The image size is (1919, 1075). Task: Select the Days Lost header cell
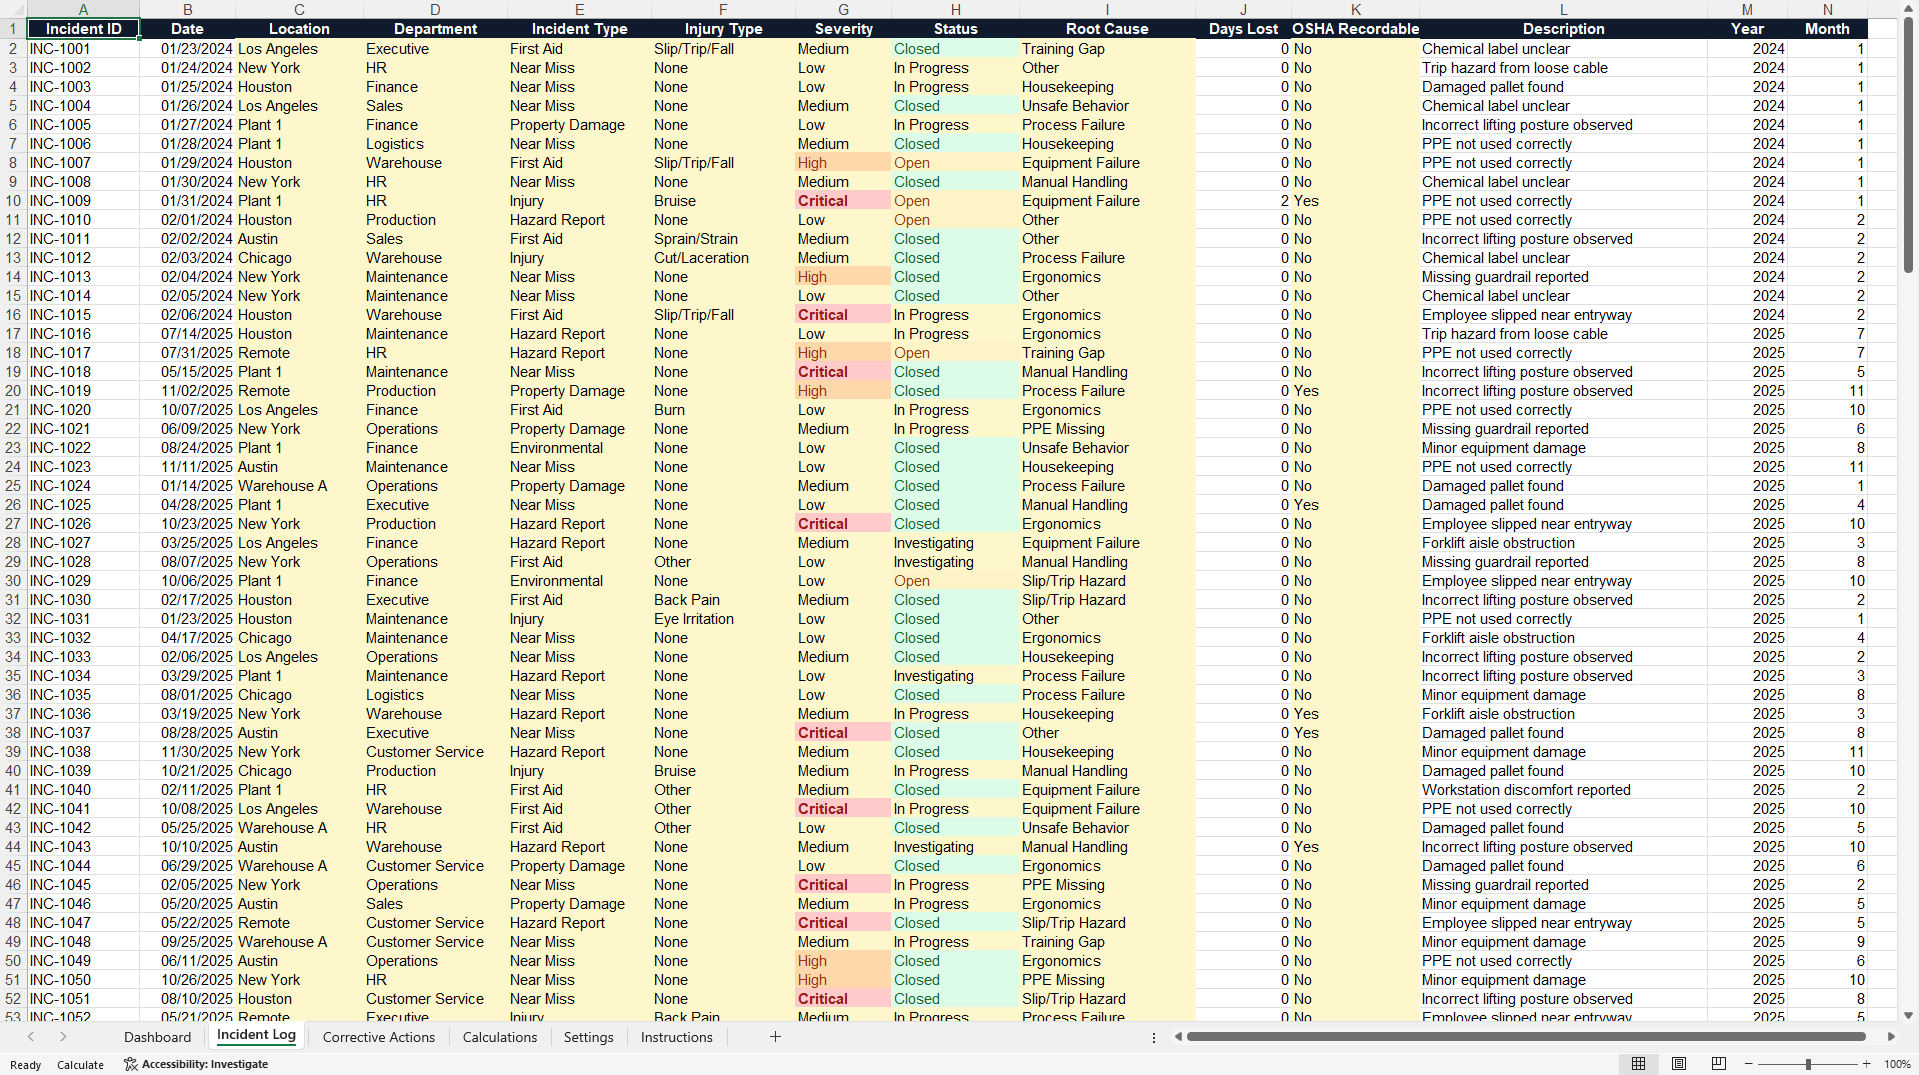click(x=1243, y=29)
